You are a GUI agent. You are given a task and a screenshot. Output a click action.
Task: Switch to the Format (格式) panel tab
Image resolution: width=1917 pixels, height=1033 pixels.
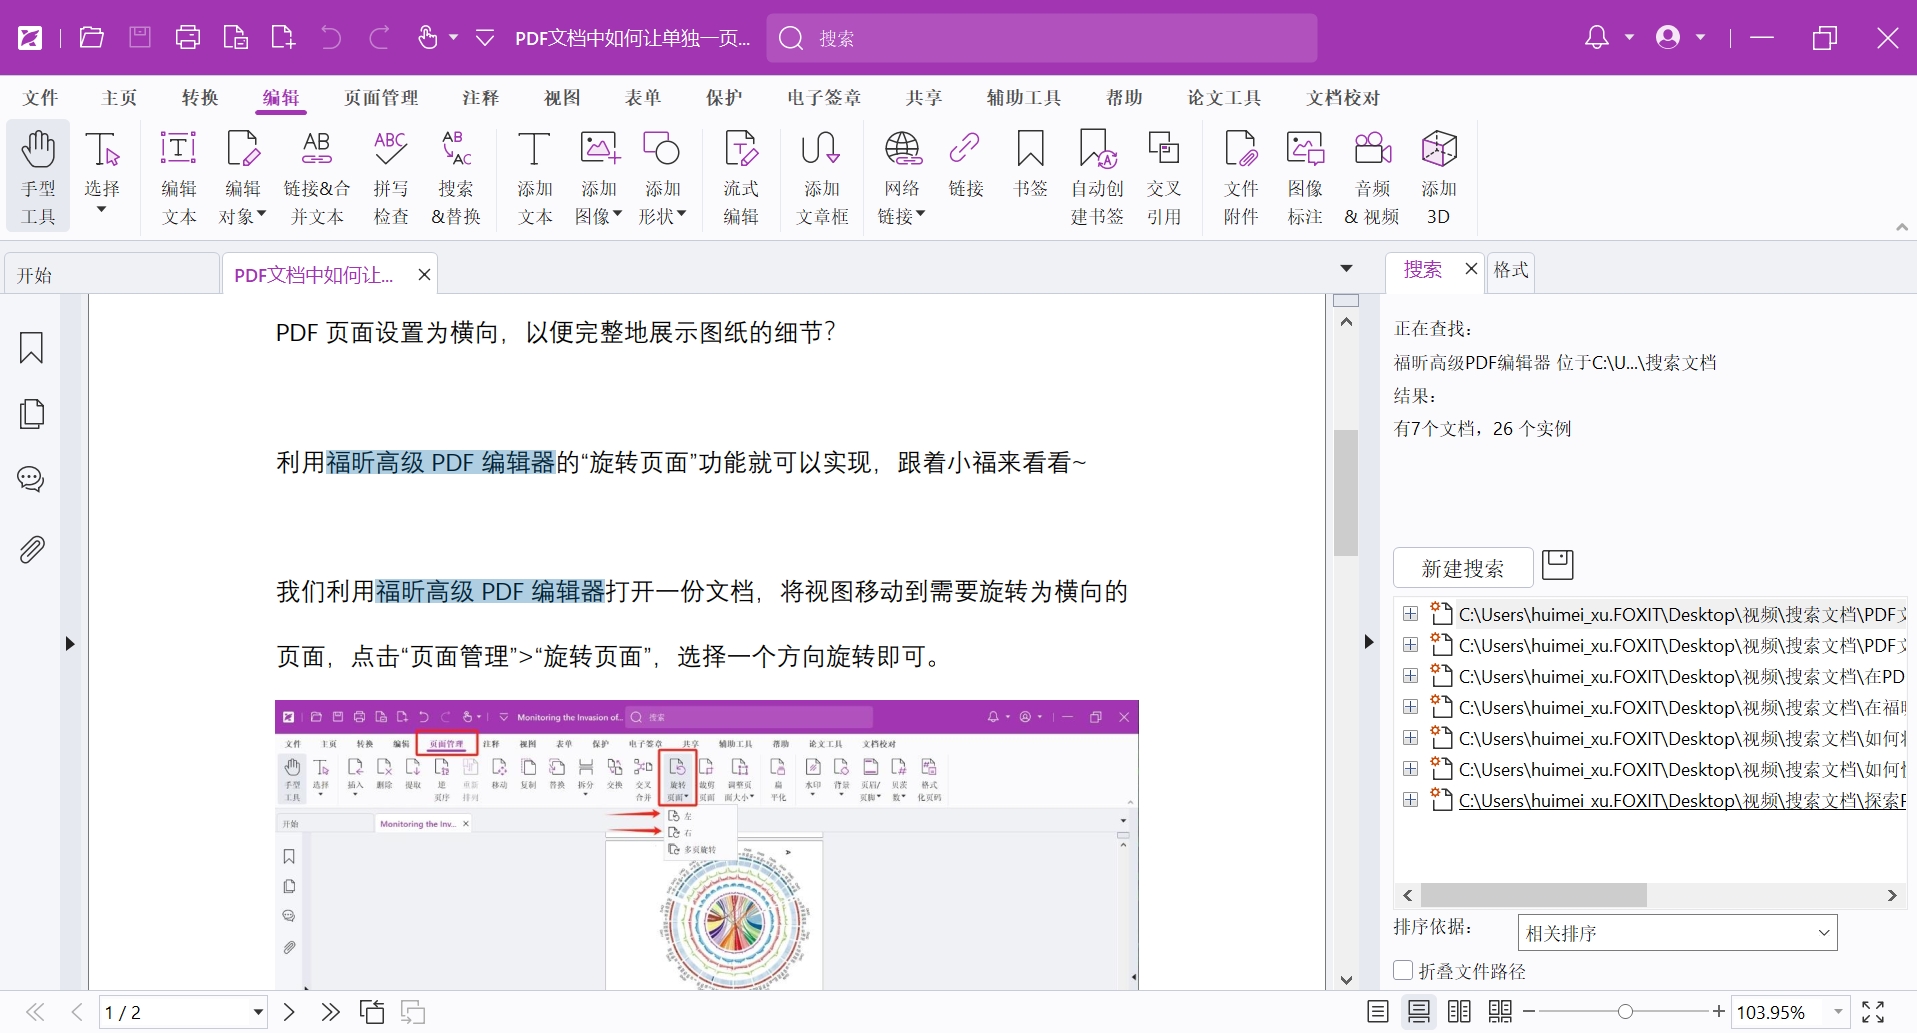click(x=1510, y=270)
